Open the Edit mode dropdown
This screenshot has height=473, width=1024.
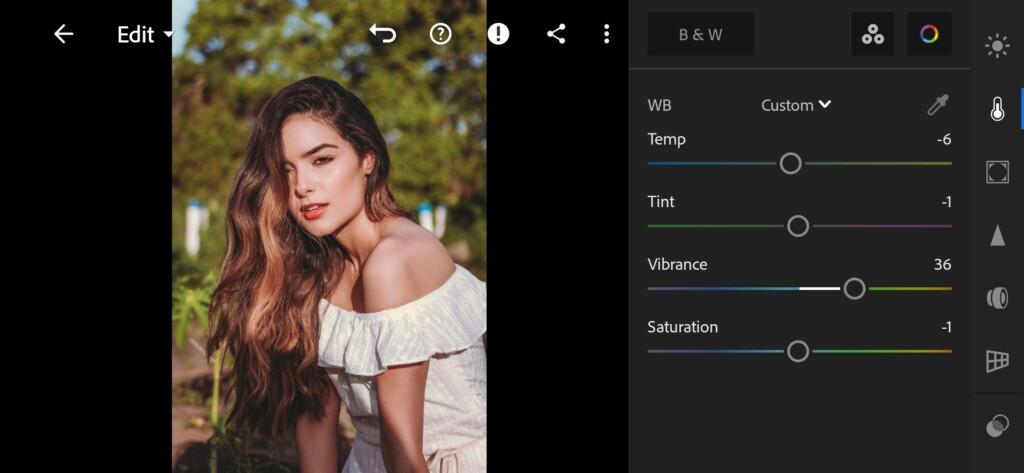point(145,35)
